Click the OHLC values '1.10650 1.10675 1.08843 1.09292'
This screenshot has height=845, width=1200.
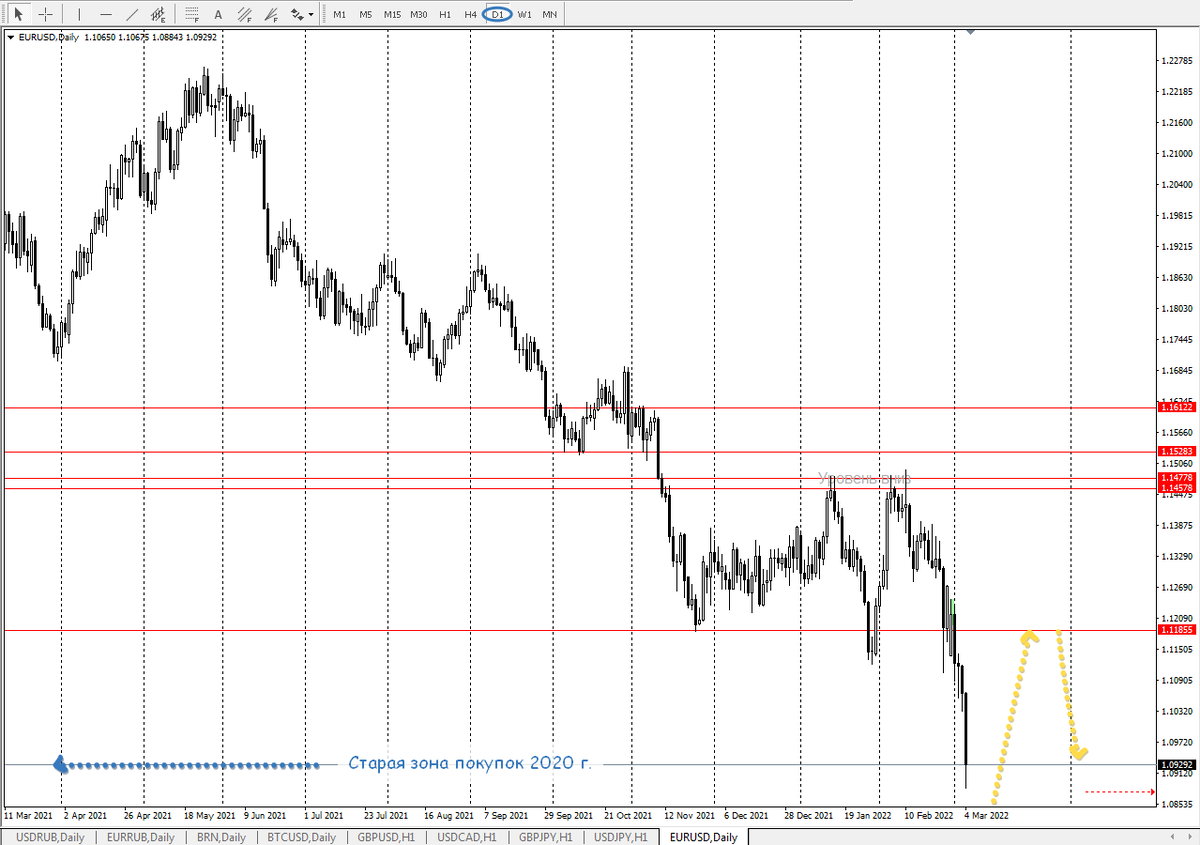153,37
